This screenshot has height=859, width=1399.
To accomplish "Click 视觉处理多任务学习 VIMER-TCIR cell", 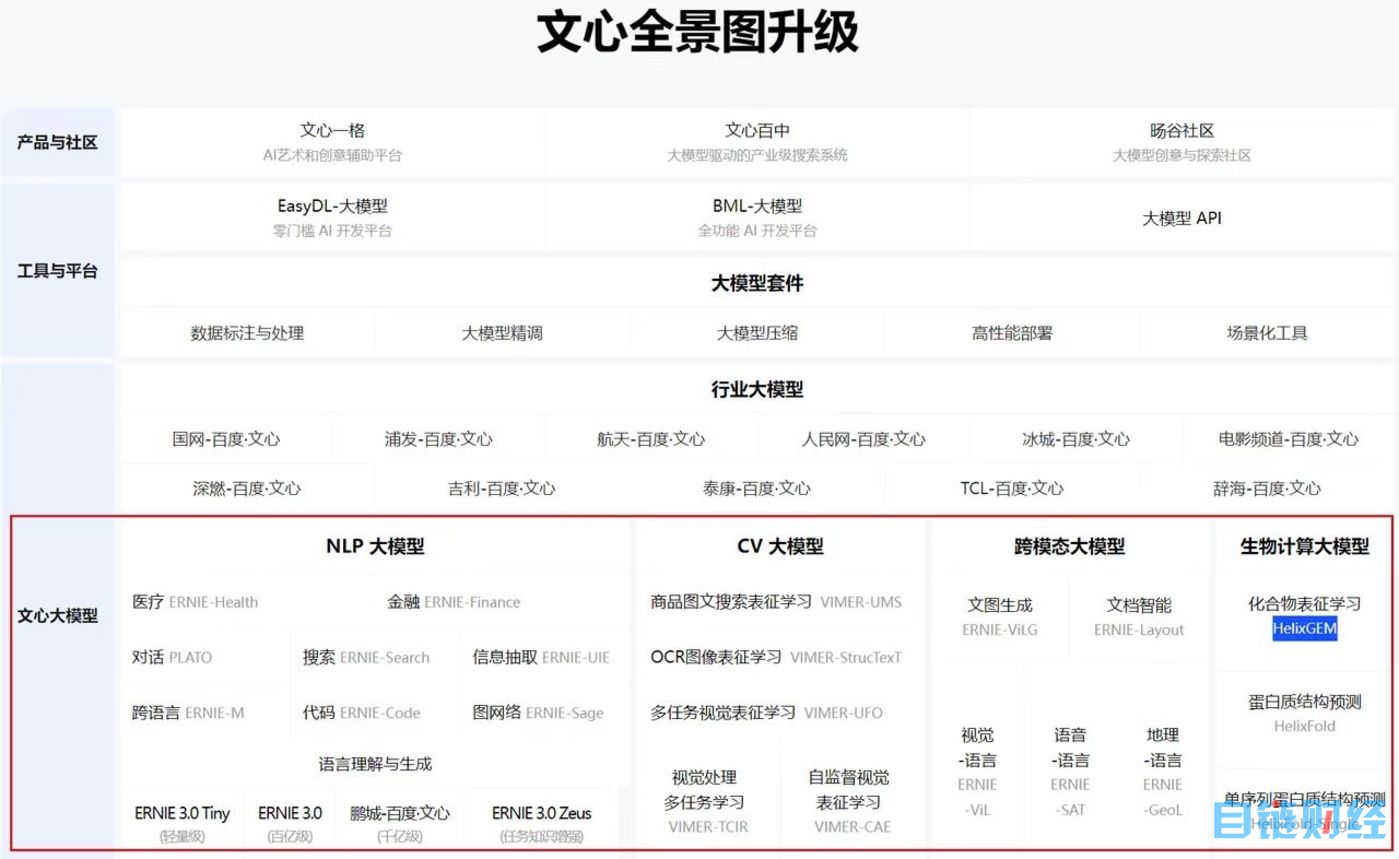I will tap(708, 802).
